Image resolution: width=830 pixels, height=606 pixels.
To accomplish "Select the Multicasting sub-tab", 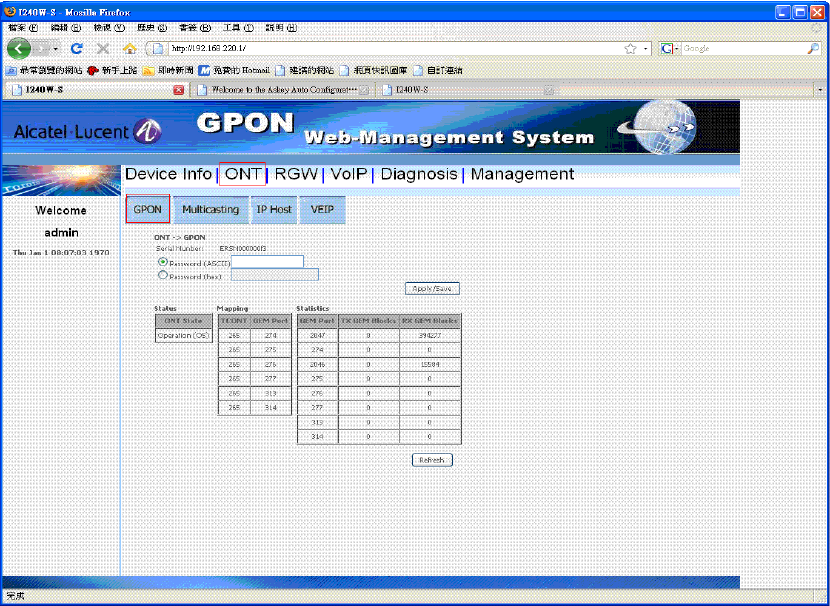I will (211, 210).
